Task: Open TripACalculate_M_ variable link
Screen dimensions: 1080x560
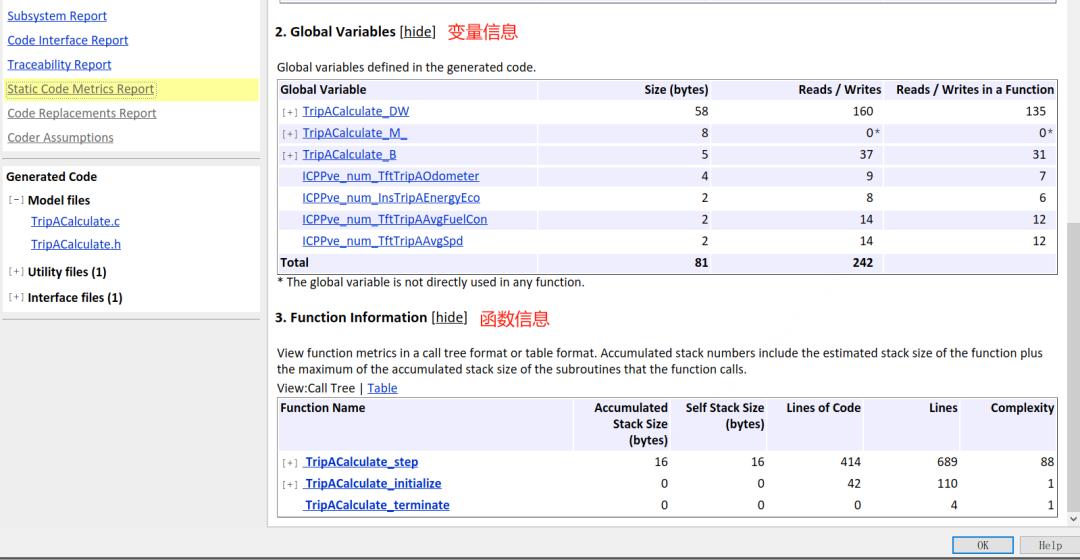Action: [355, 133]
